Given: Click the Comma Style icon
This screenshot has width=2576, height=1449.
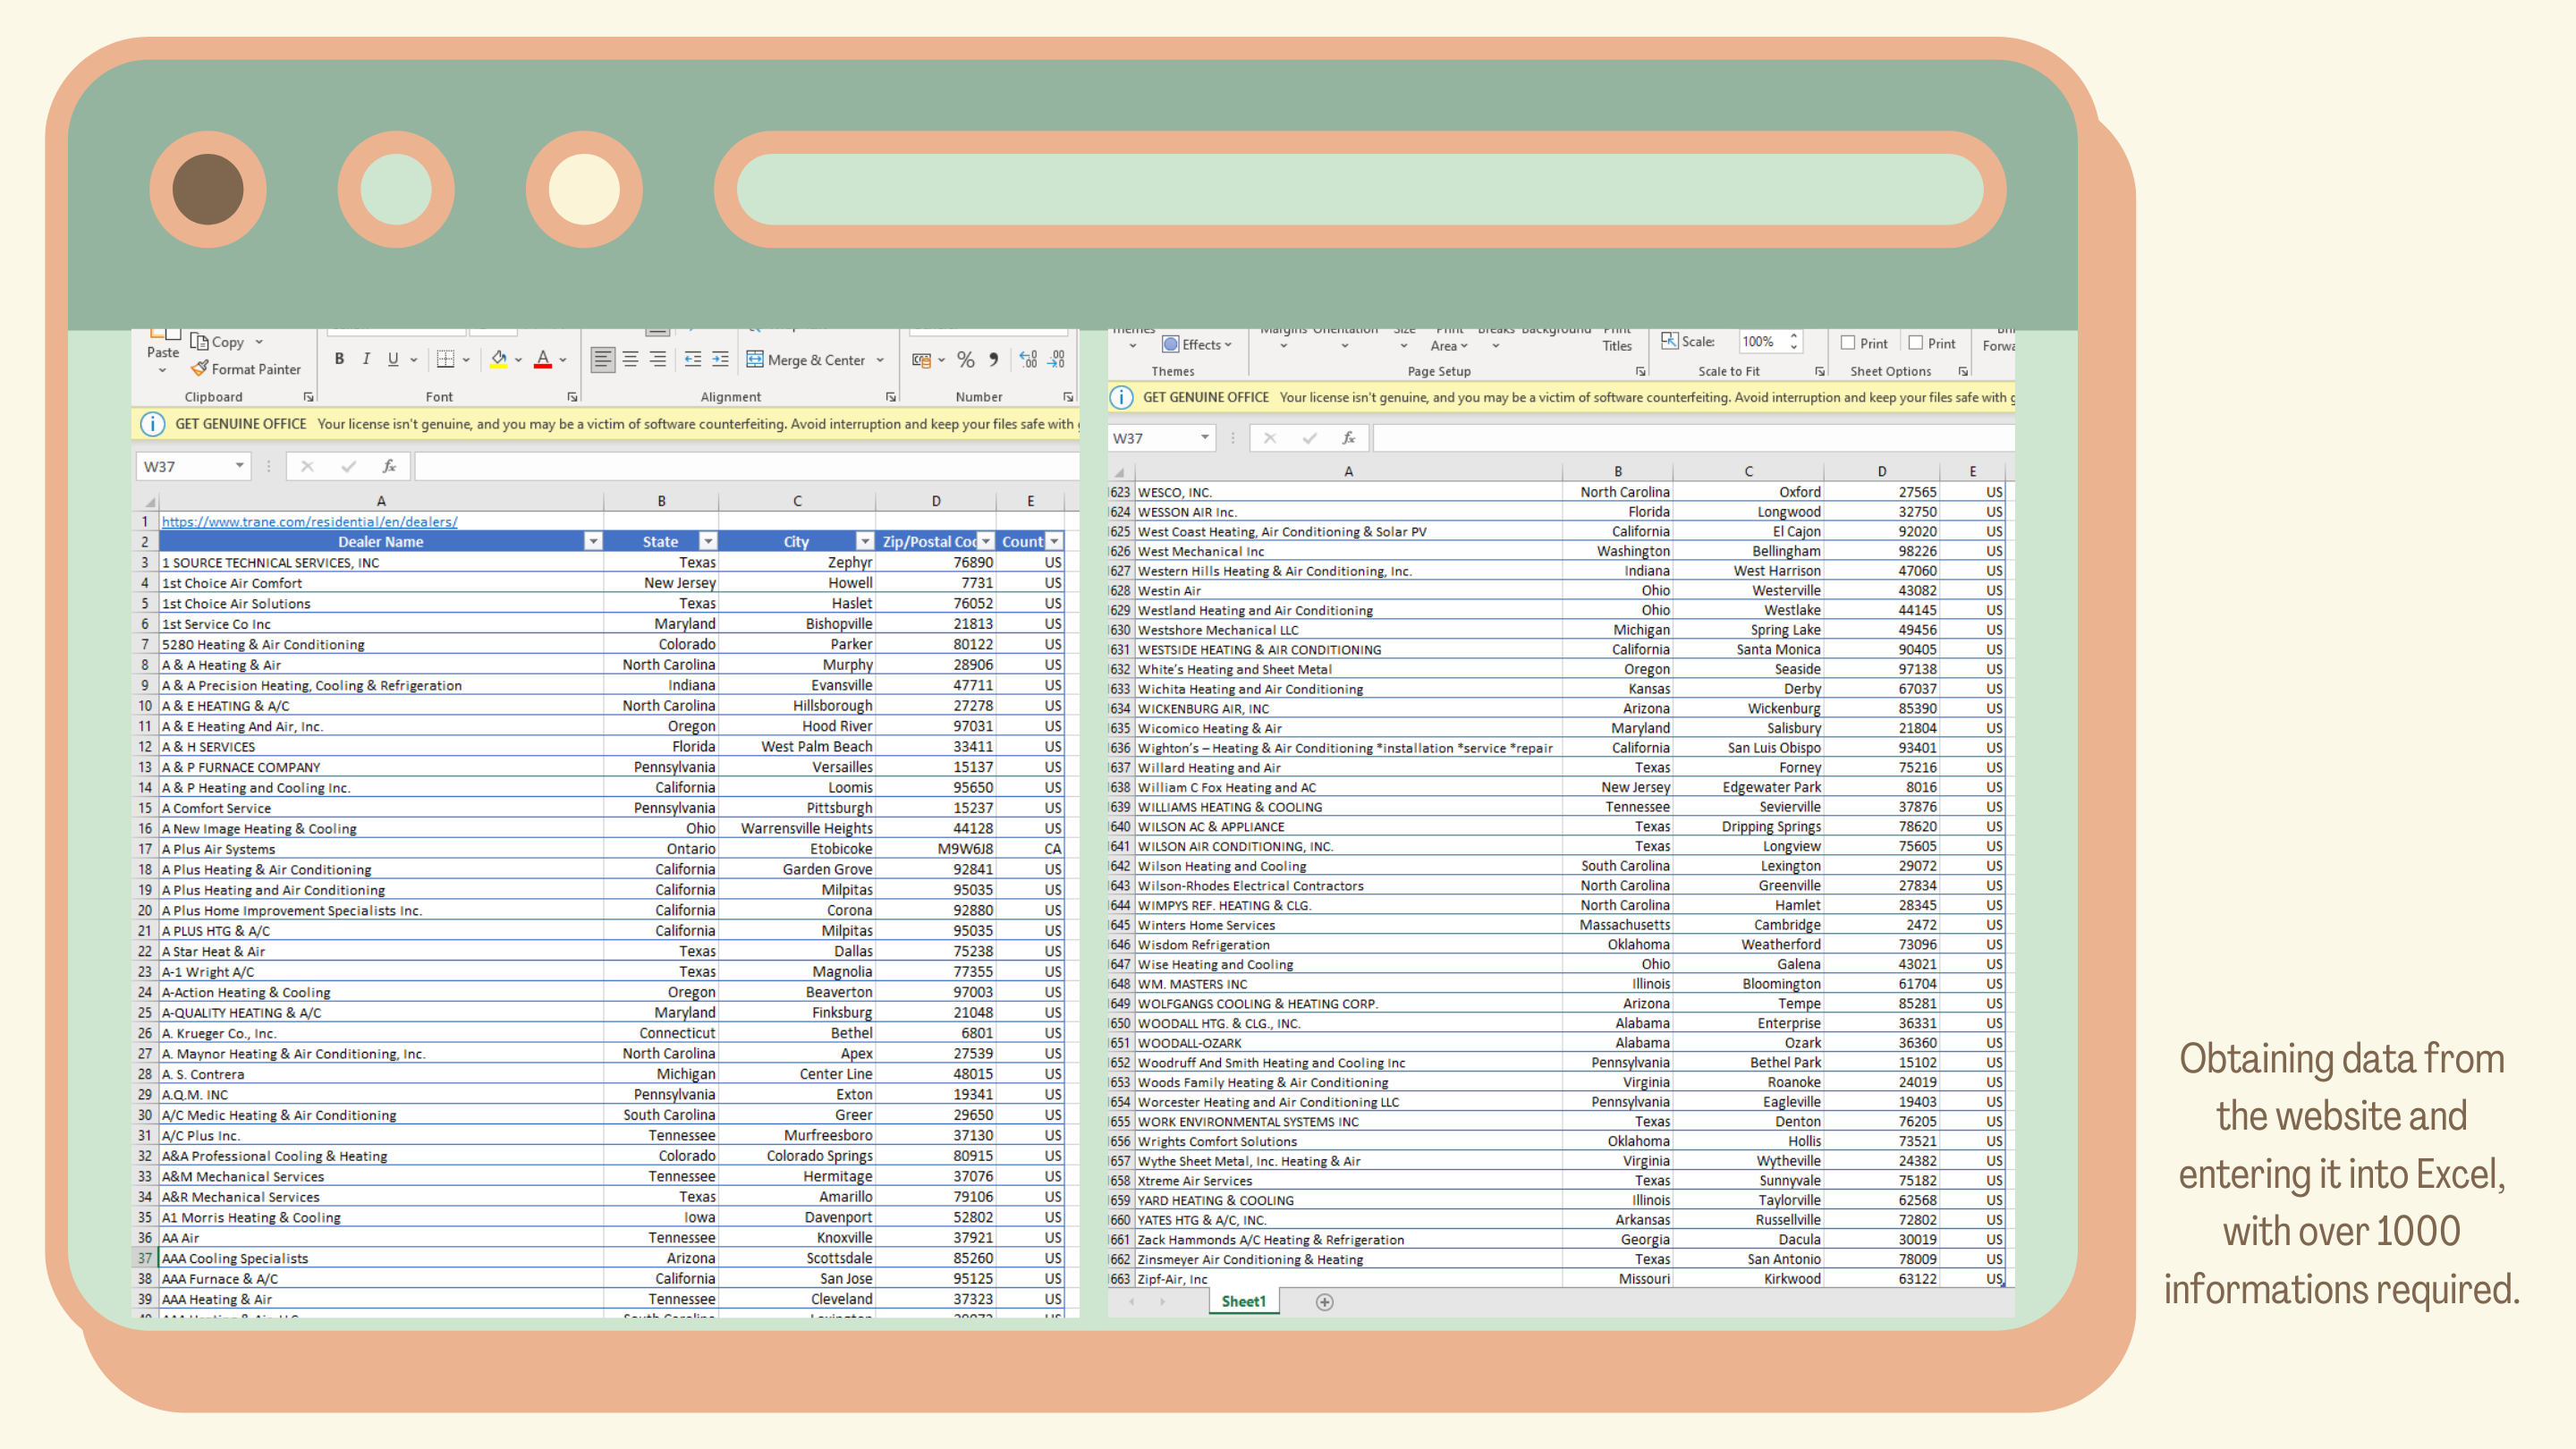Looking at the screenshot, I should pos(993,359).
